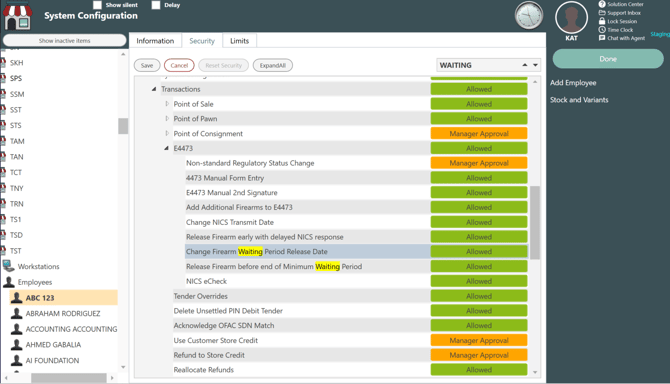Click the left panel horizontal scrollbar thumb
670x384 pixels.
click(x=68, y=378)
